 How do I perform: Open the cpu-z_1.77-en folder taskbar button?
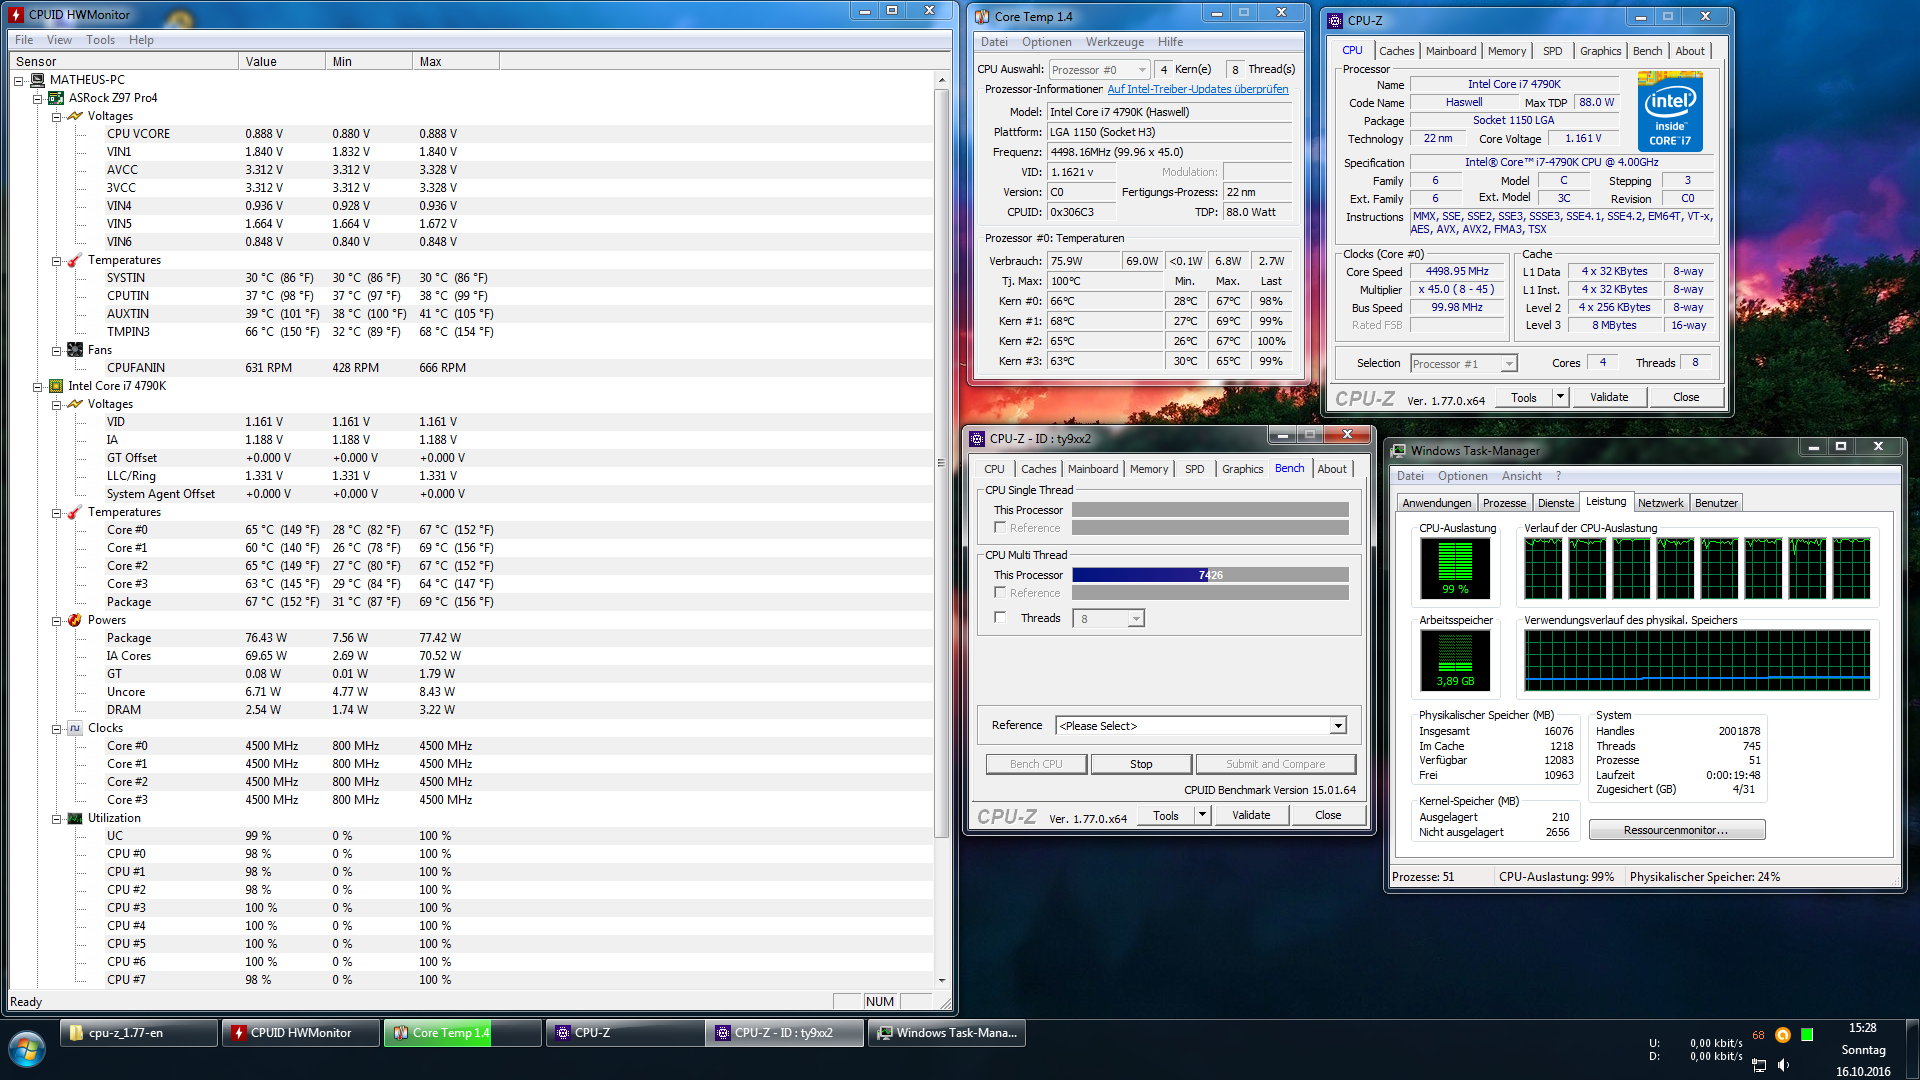tap(139, 1033)
